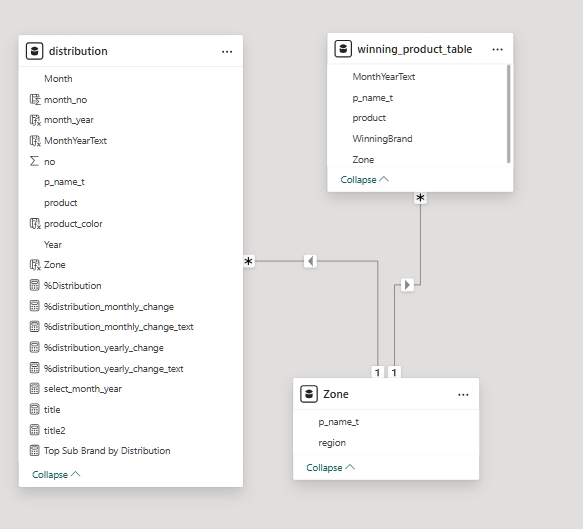Click the left-pointing filter direction arrow on relationship
The image size is (583, 529).
pyautogui.click(x=310, y=261)
